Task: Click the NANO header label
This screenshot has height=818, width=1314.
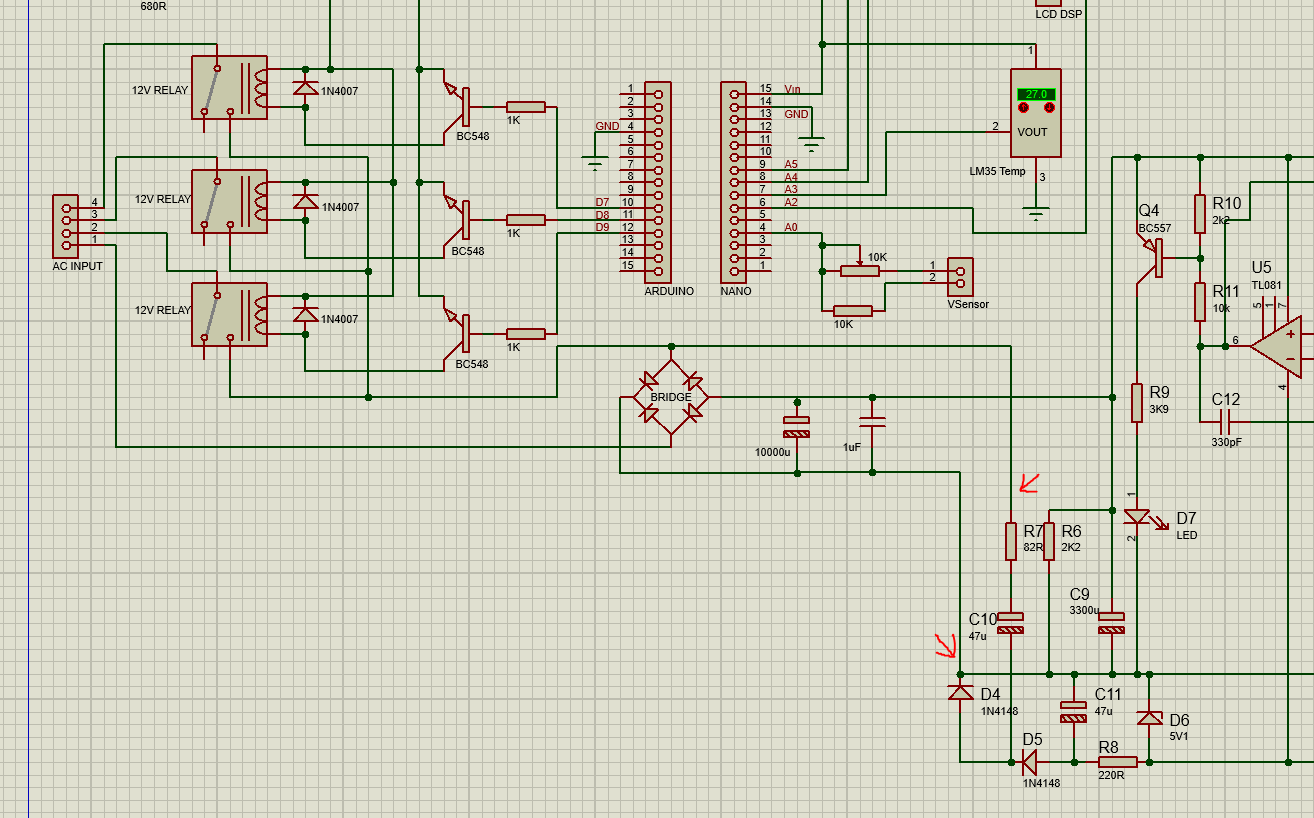Action: coord(735,291)
